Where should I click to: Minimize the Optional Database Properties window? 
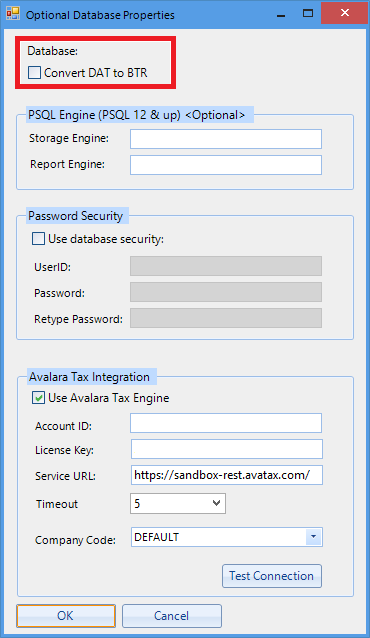[281, 14]
